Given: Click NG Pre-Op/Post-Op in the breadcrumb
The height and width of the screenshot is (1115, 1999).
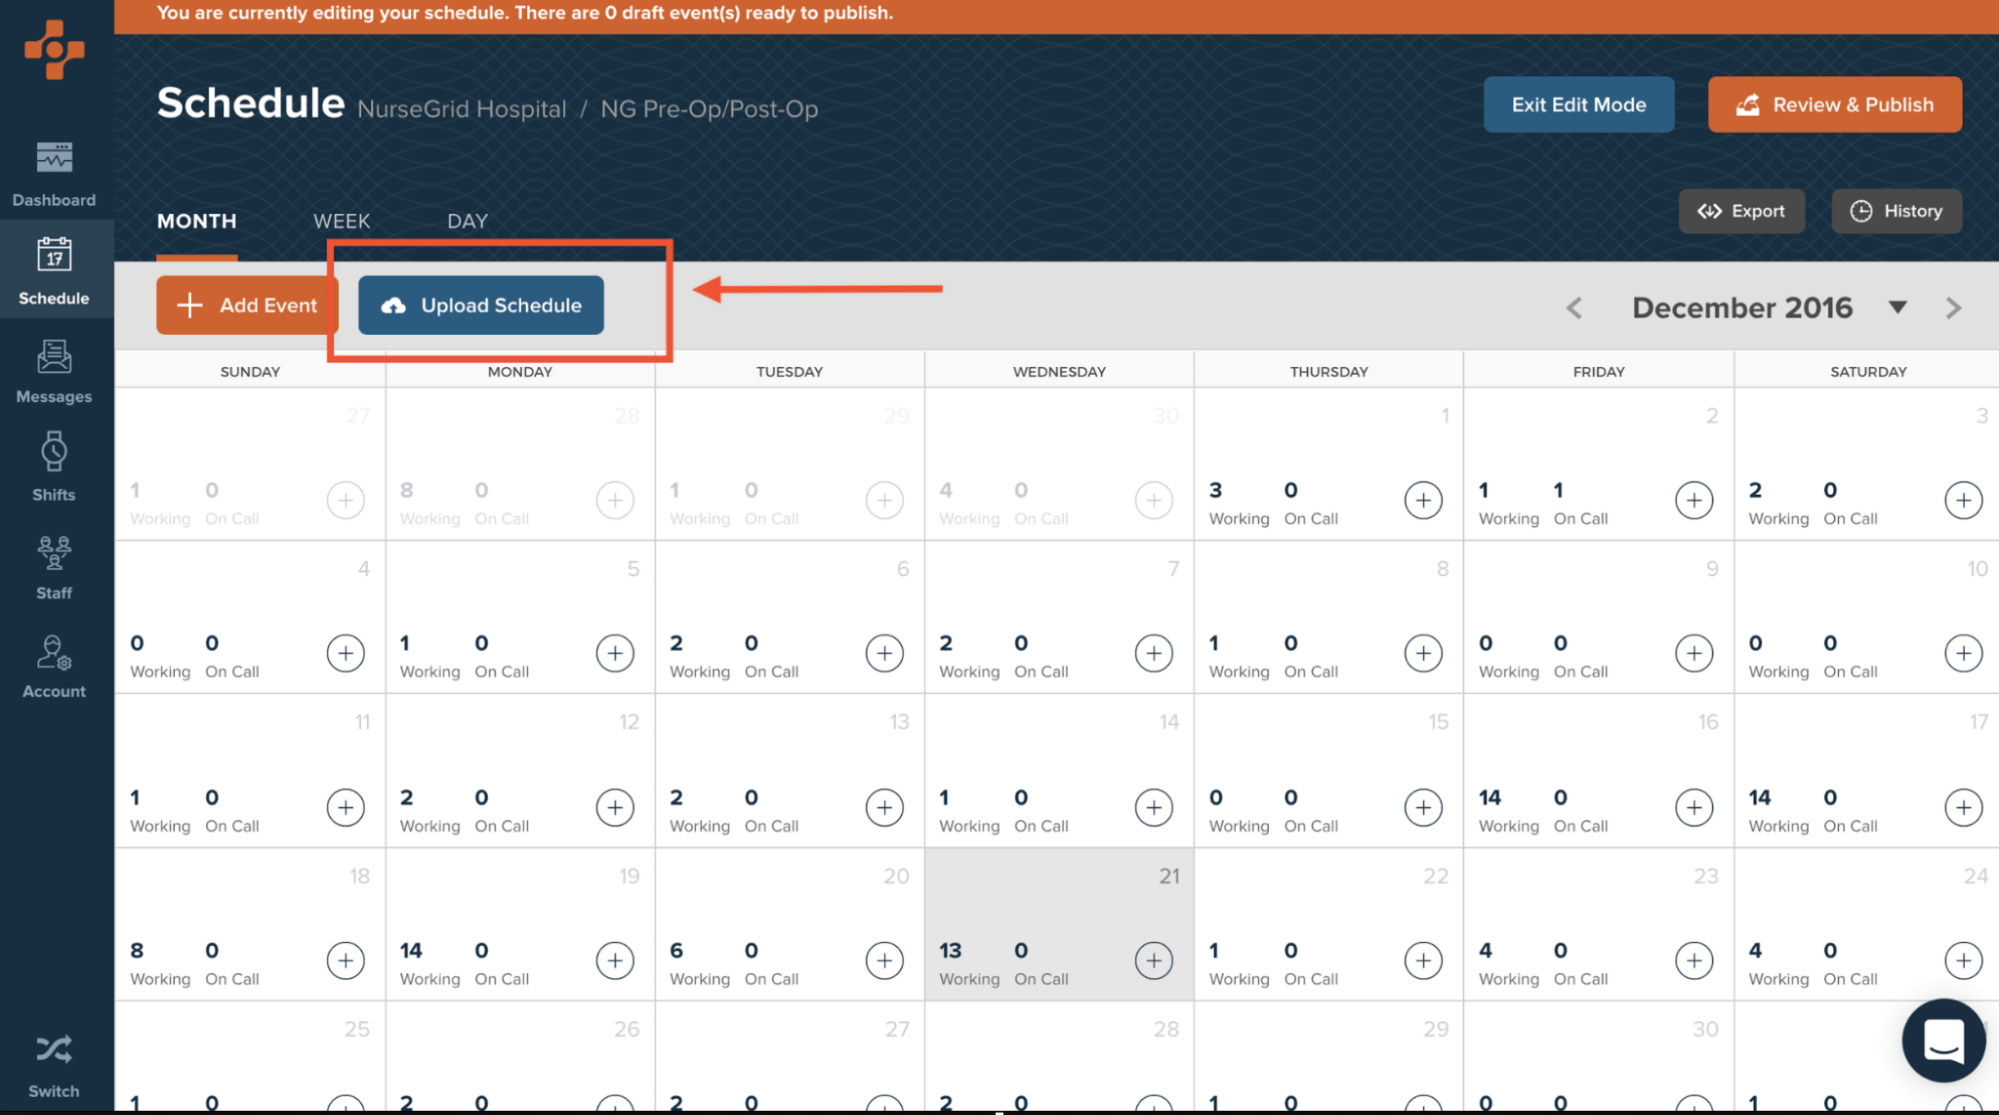Looking at the screenshot, I should click(x=709, y=109).
